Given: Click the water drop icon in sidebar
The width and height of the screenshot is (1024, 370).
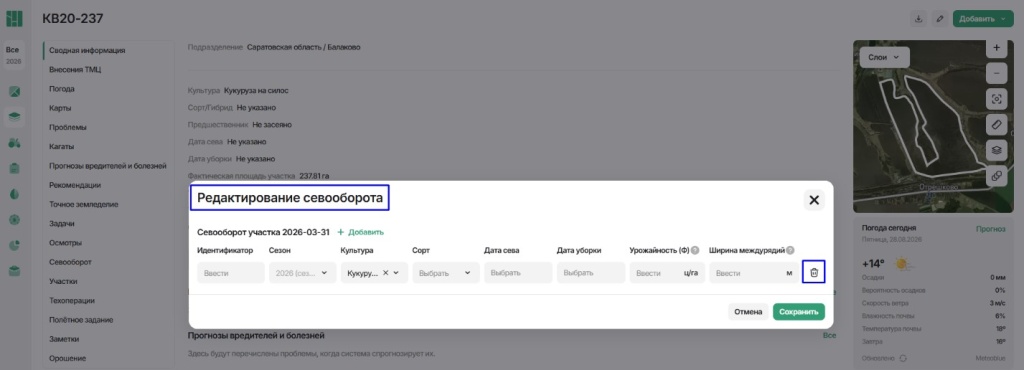Looking at the screenshot, I should pyautogui.click(x=14, y=194).
